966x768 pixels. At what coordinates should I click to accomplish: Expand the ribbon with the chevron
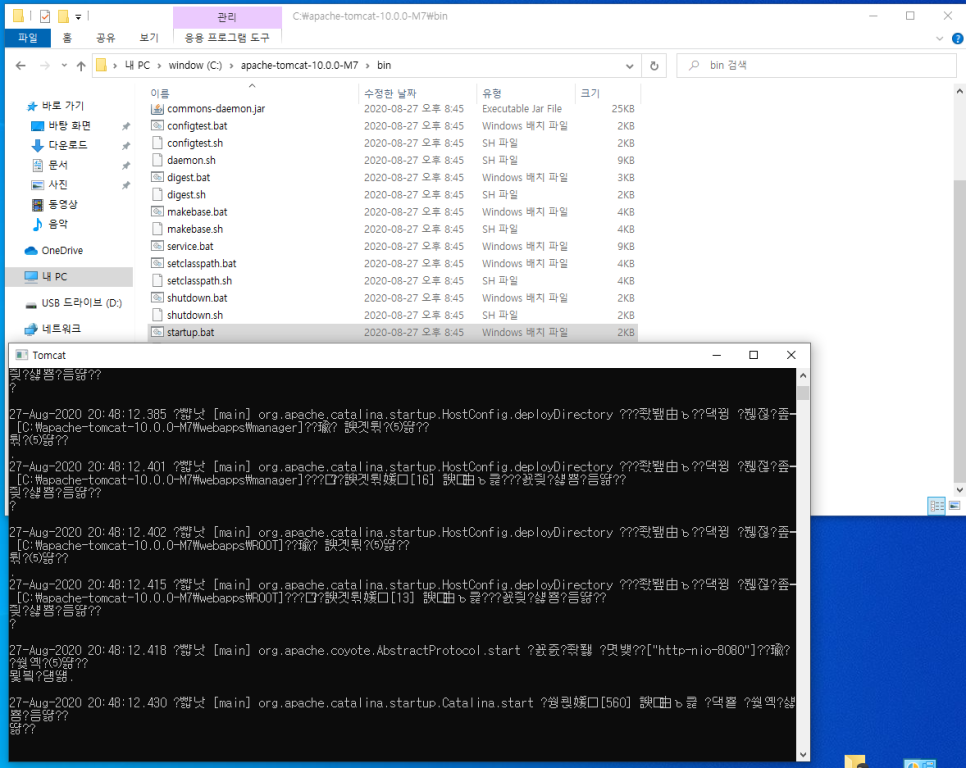(x=940, y=38)
